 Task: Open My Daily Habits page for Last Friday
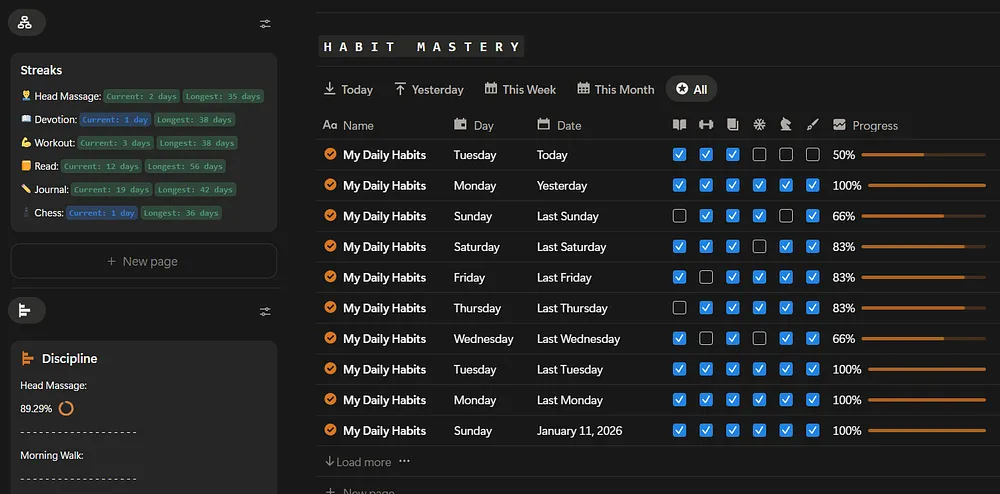click(385, 277)
